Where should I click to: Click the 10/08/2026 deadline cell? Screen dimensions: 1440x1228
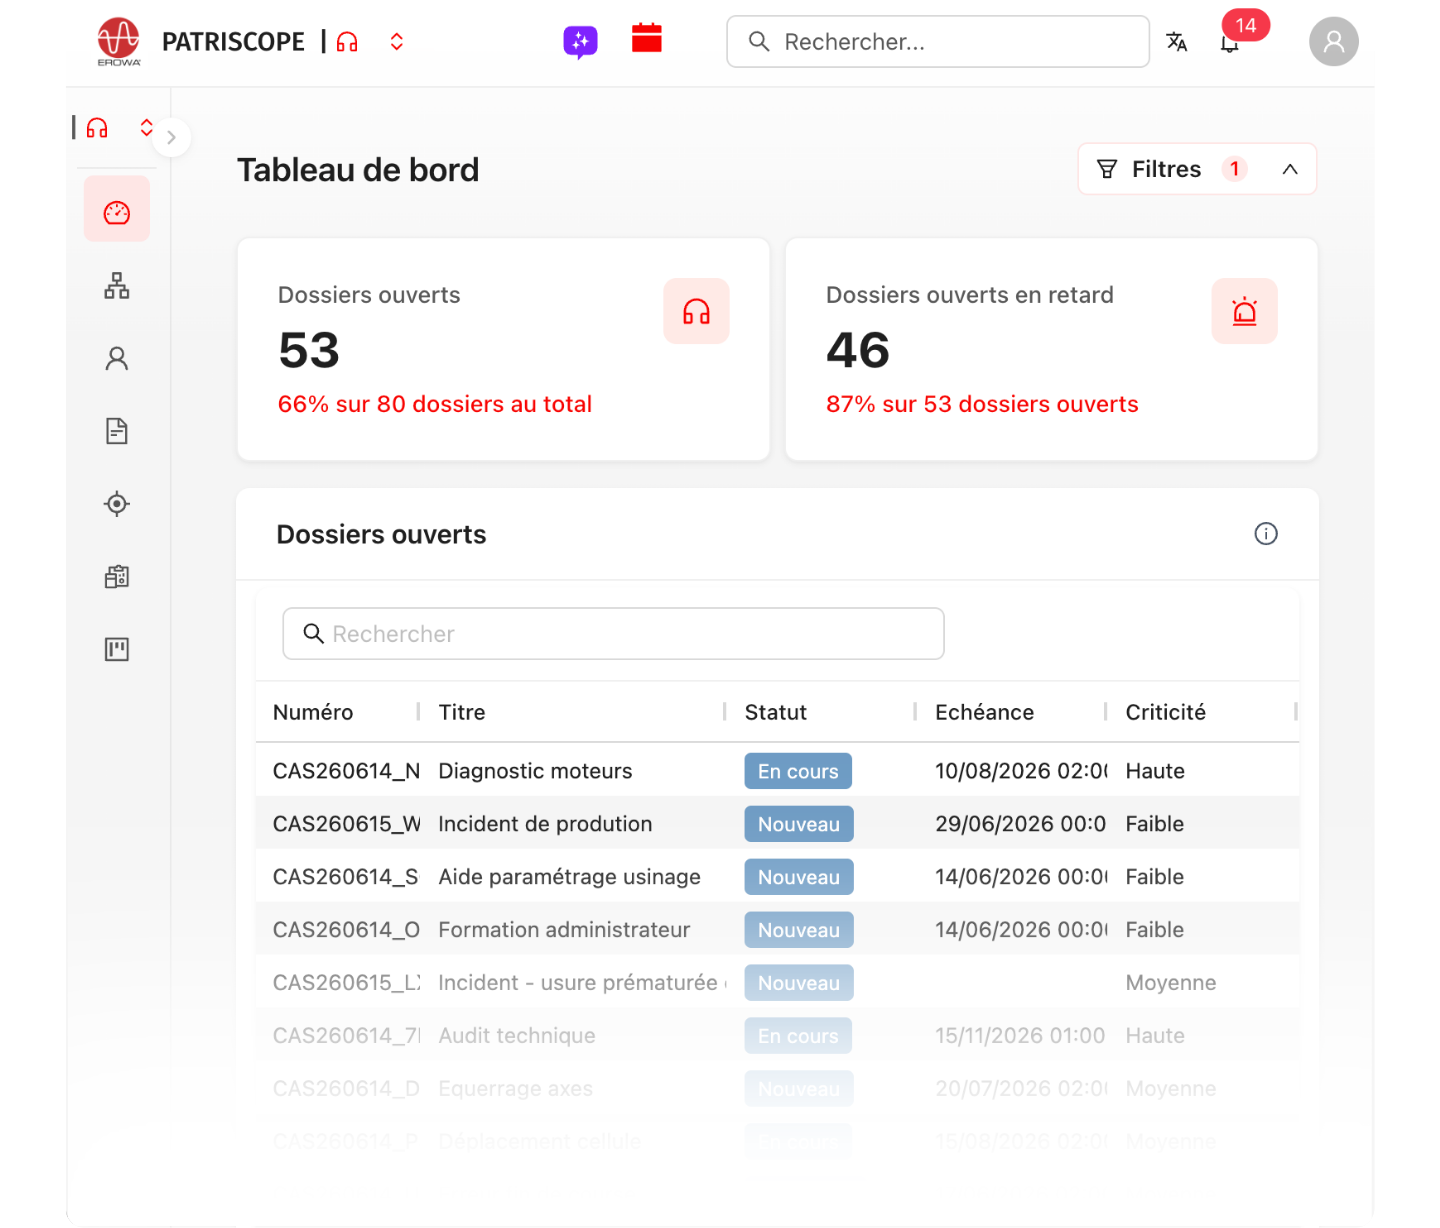1021,771
